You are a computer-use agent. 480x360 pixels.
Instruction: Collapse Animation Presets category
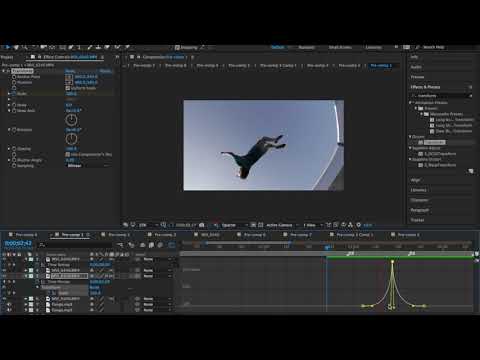(410, 103)
